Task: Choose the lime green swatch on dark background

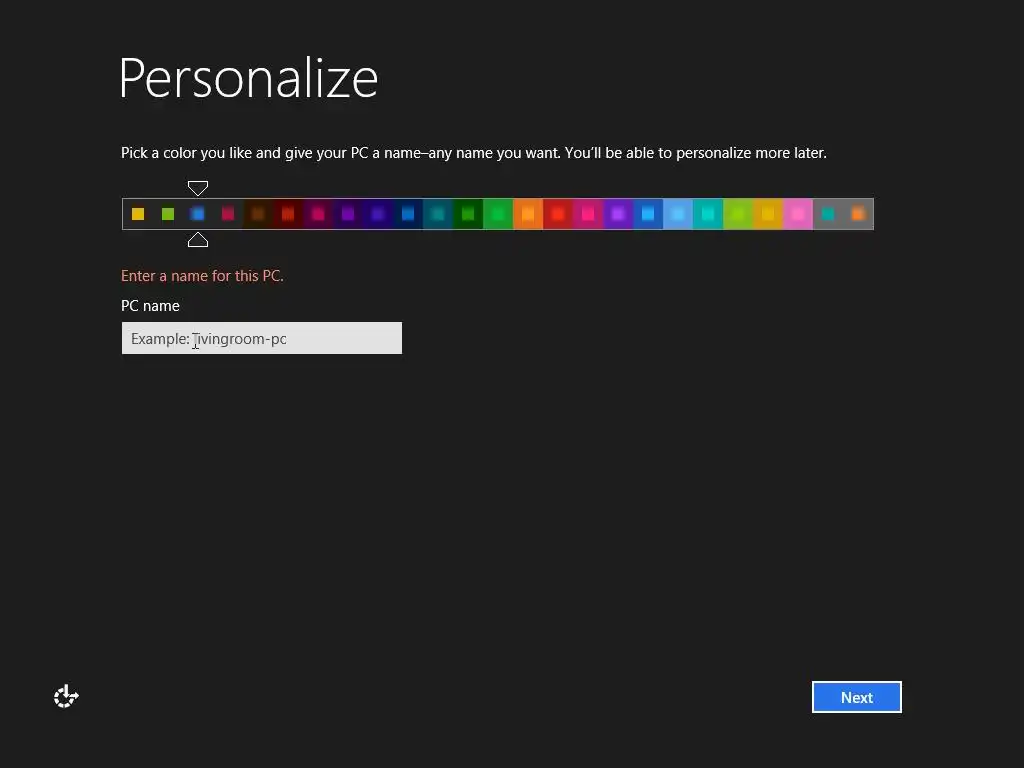Action: click(x=168, y=214)
